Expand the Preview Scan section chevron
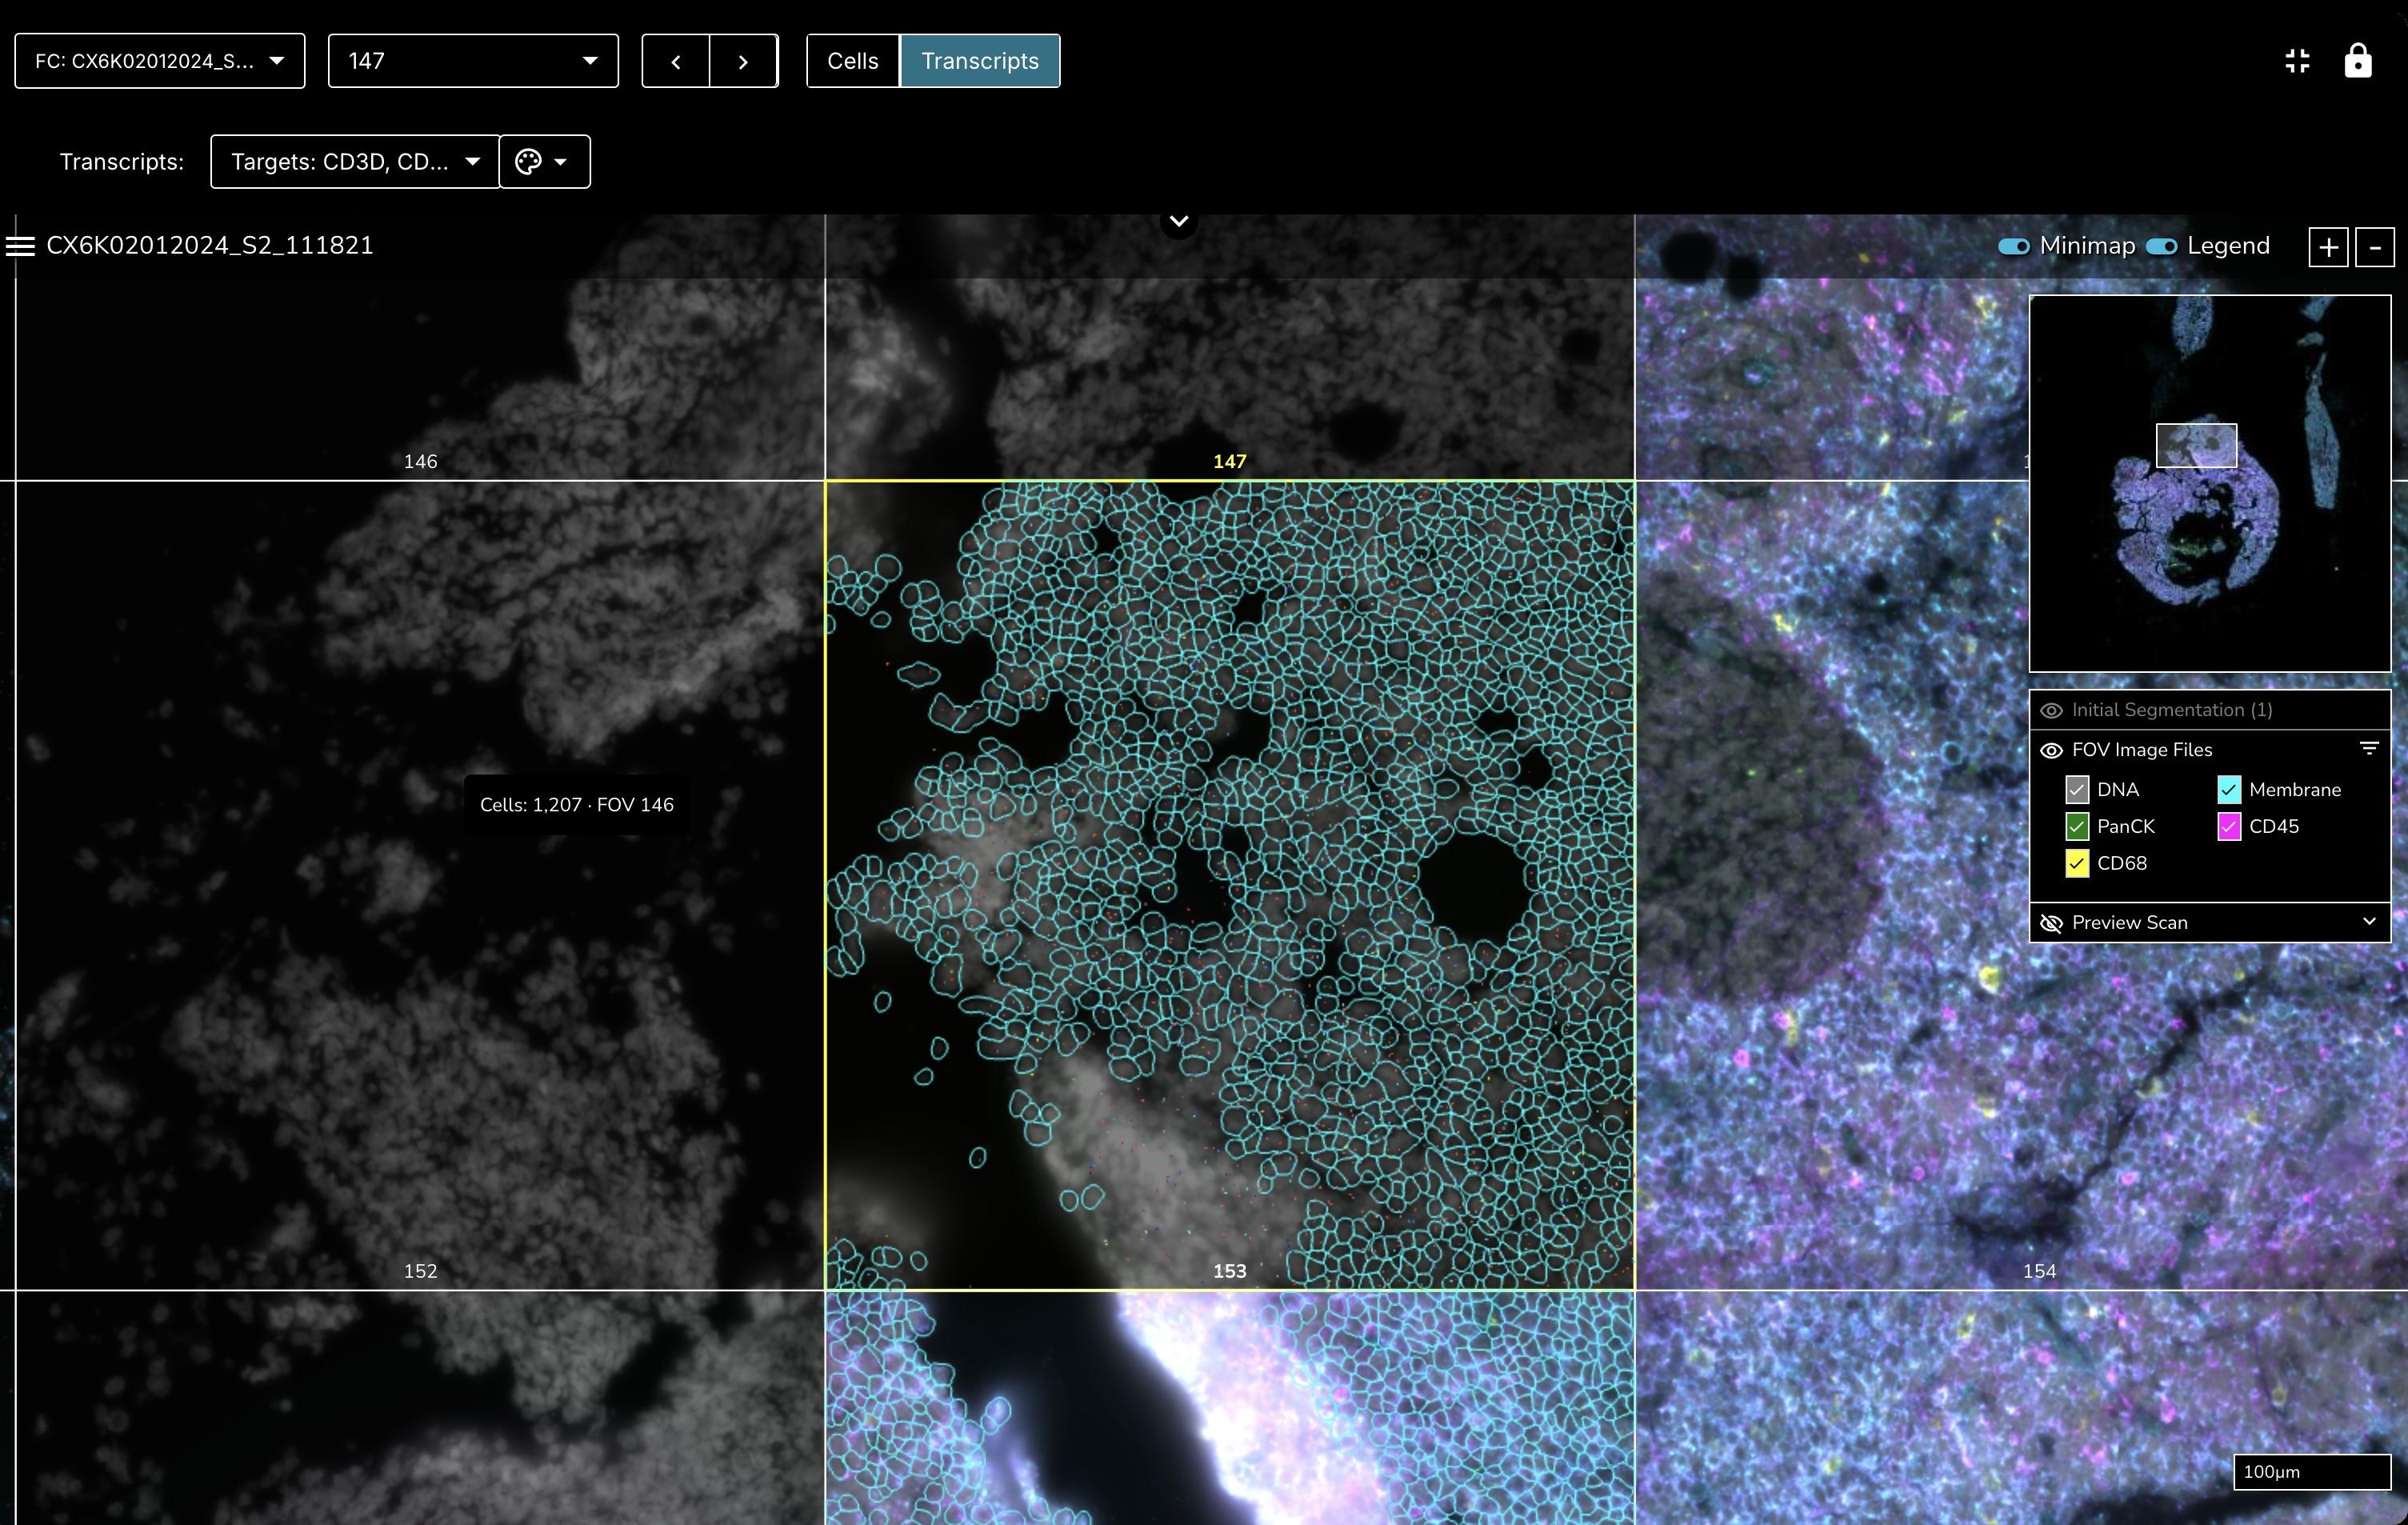This screenshot has height=1525, width=2408. click(x=2368, y=922)
